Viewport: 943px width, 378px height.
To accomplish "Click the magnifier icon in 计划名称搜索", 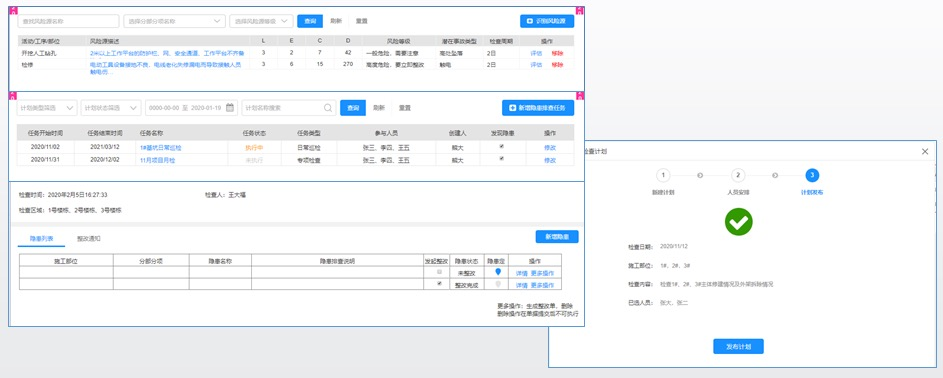I will point(328,108).
